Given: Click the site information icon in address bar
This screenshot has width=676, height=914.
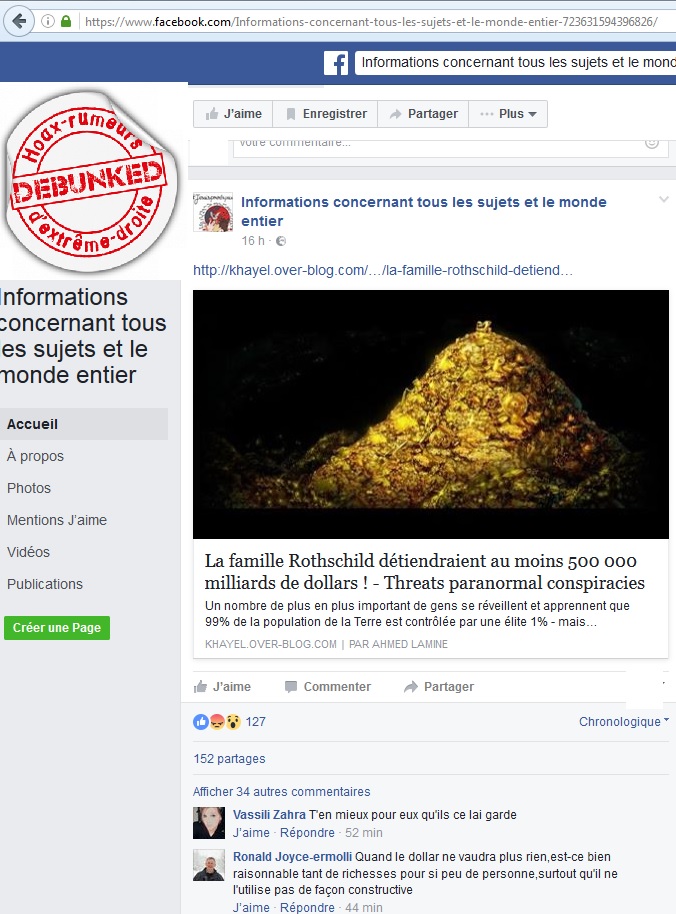Looking at the screenshot, I should [48, 22].
